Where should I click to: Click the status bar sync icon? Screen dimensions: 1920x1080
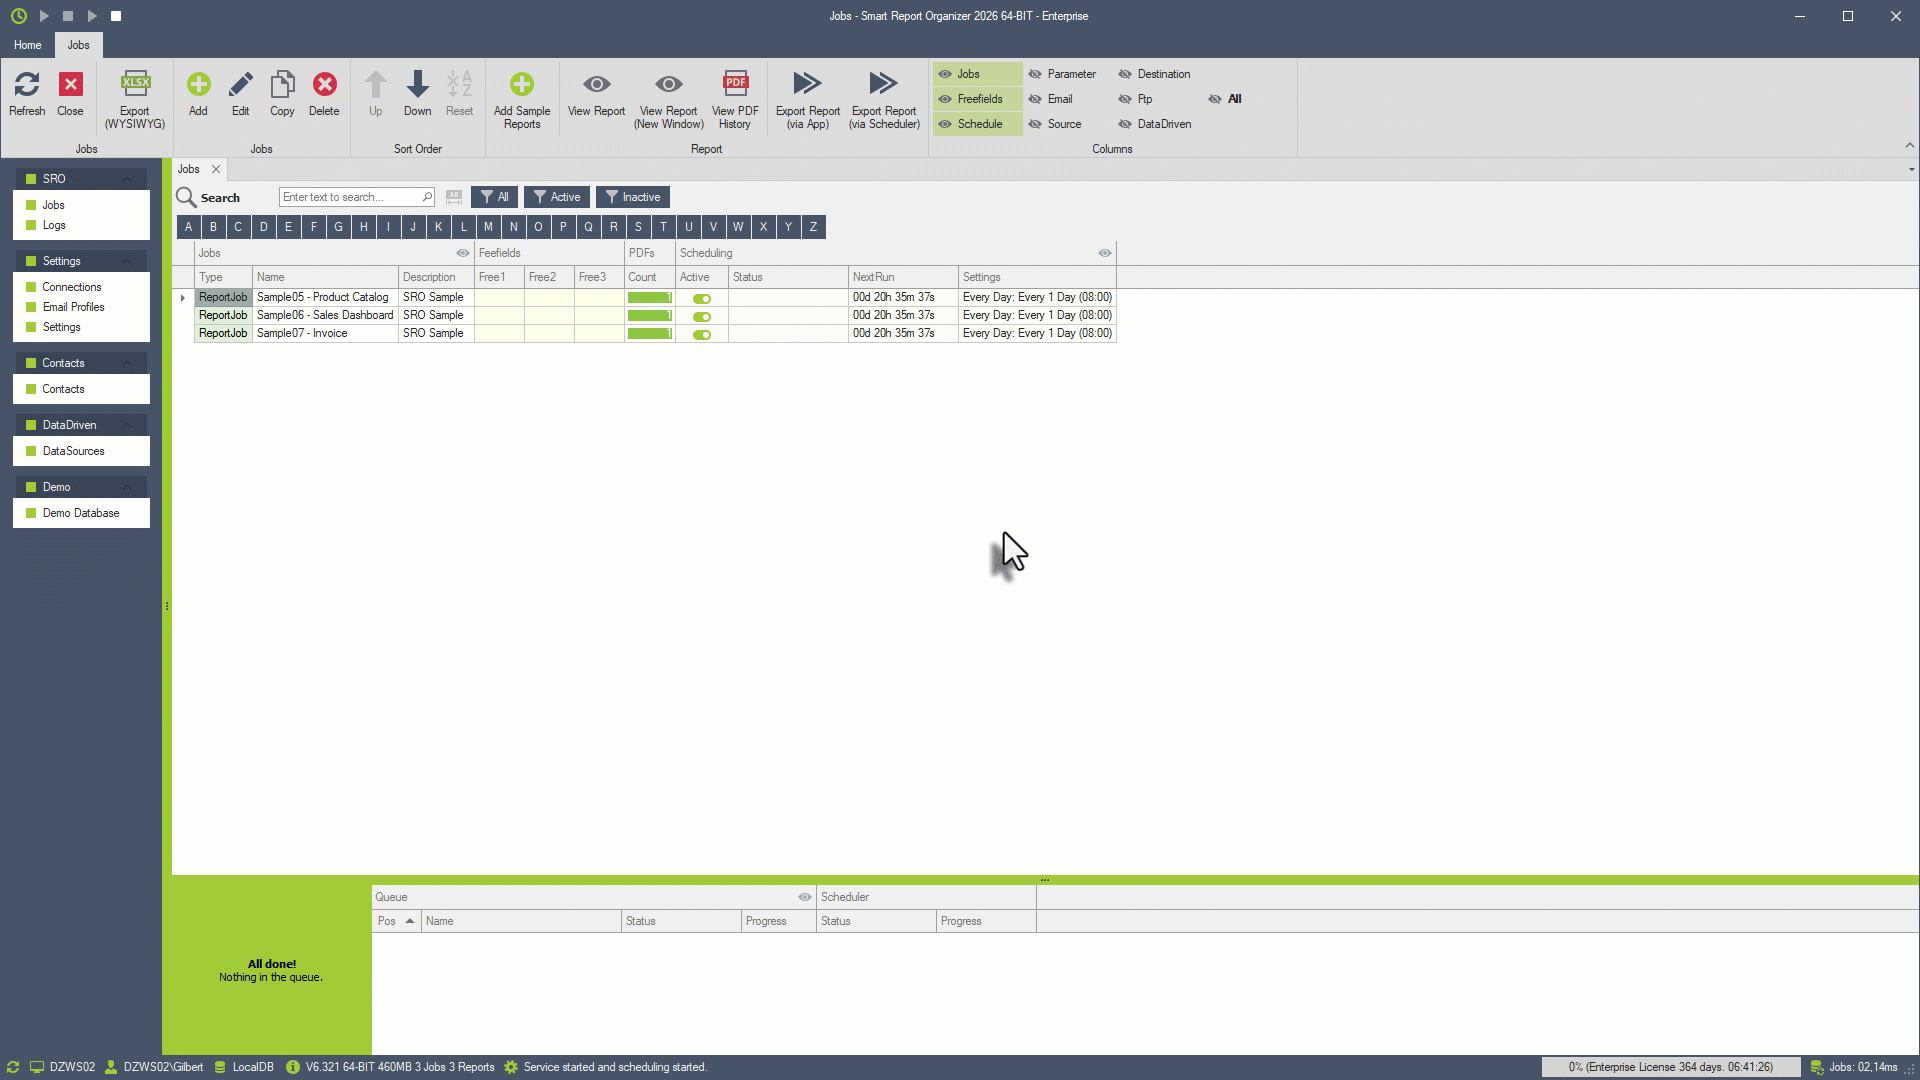click(x=13, y=1067)
